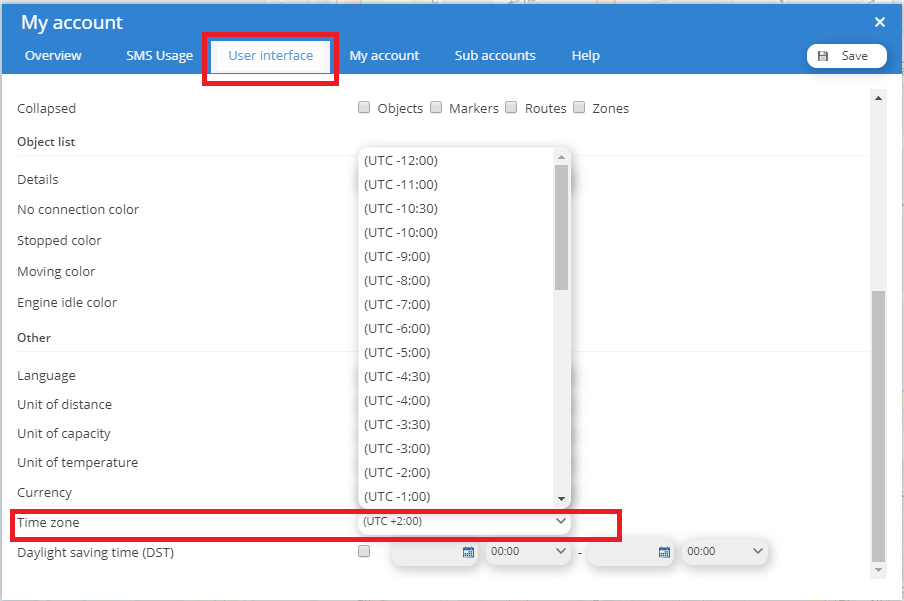Switch to the SMS Usage tab
This screenshot has width=904, height=601.
[x=160, y=56]
